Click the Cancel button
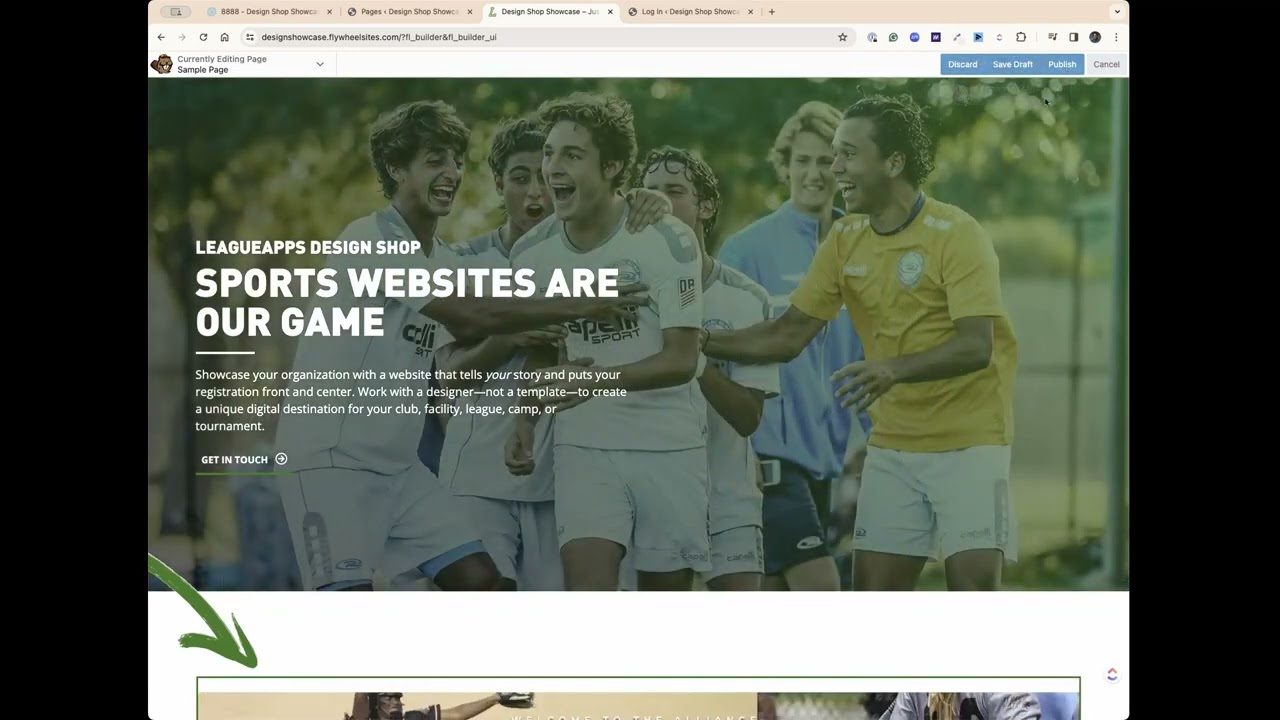Viewport: 1280px width, 720px height. pyautogui.click(x=1106, y=64)
